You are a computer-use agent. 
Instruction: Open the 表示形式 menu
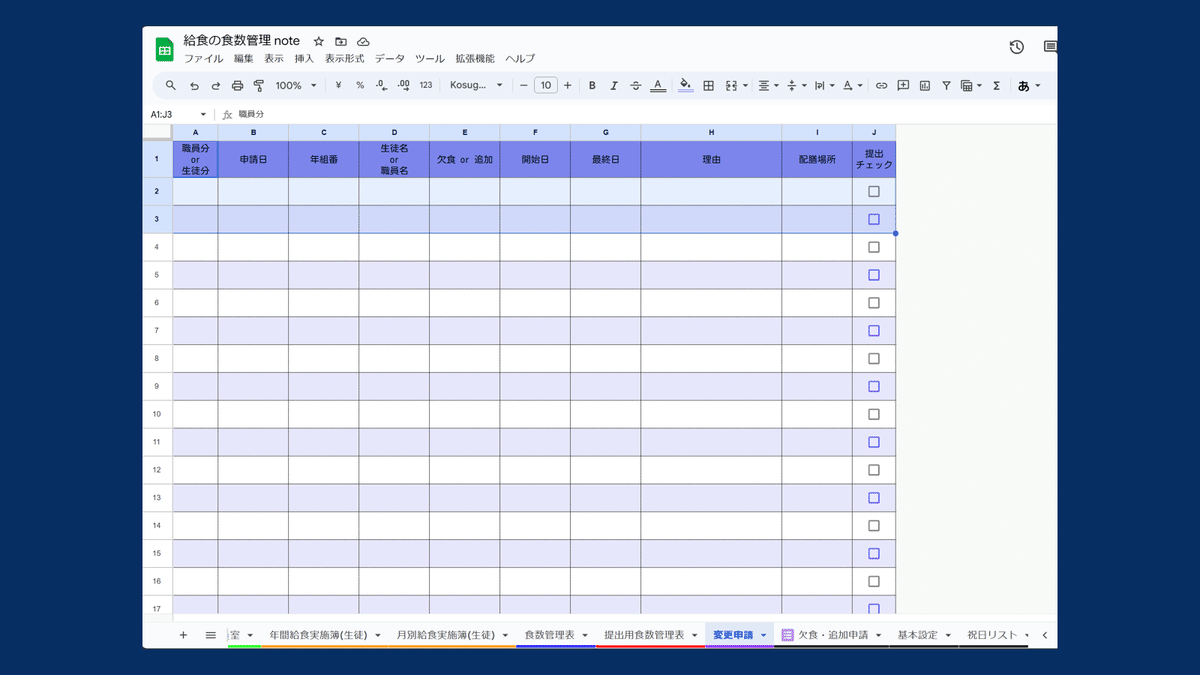click(344, 59)
